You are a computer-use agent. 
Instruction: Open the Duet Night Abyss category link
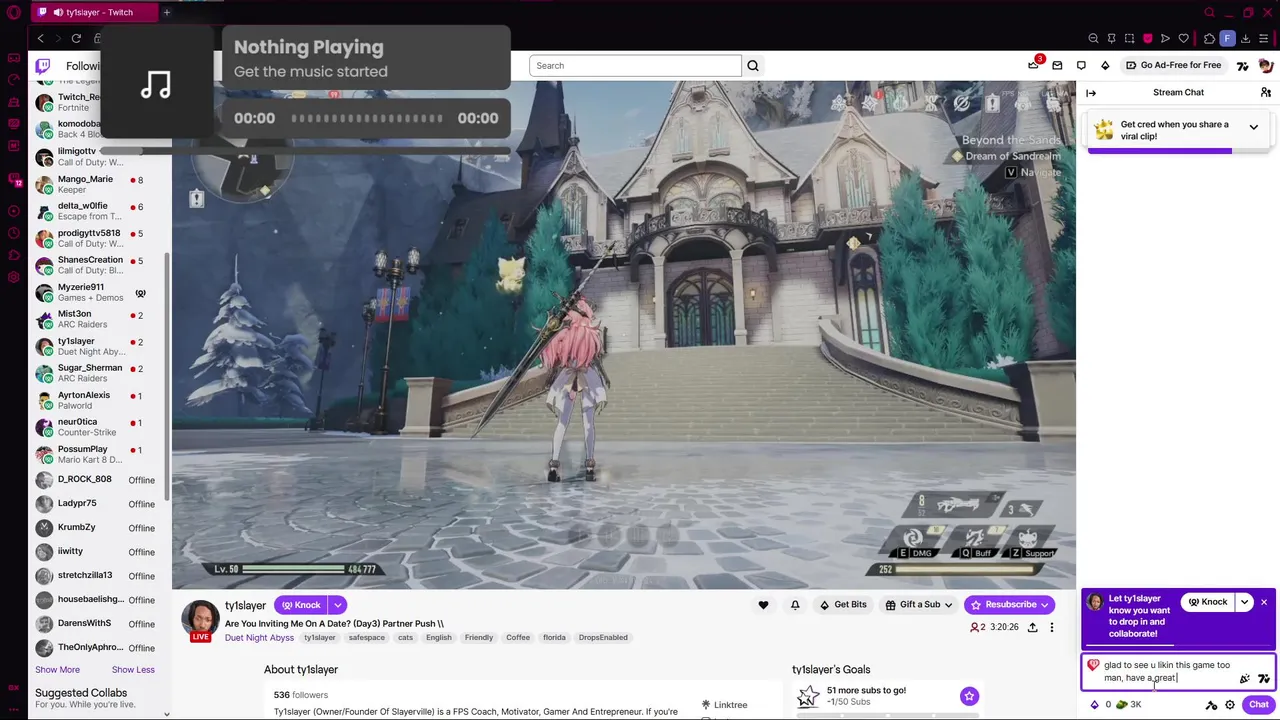(259, 637)
